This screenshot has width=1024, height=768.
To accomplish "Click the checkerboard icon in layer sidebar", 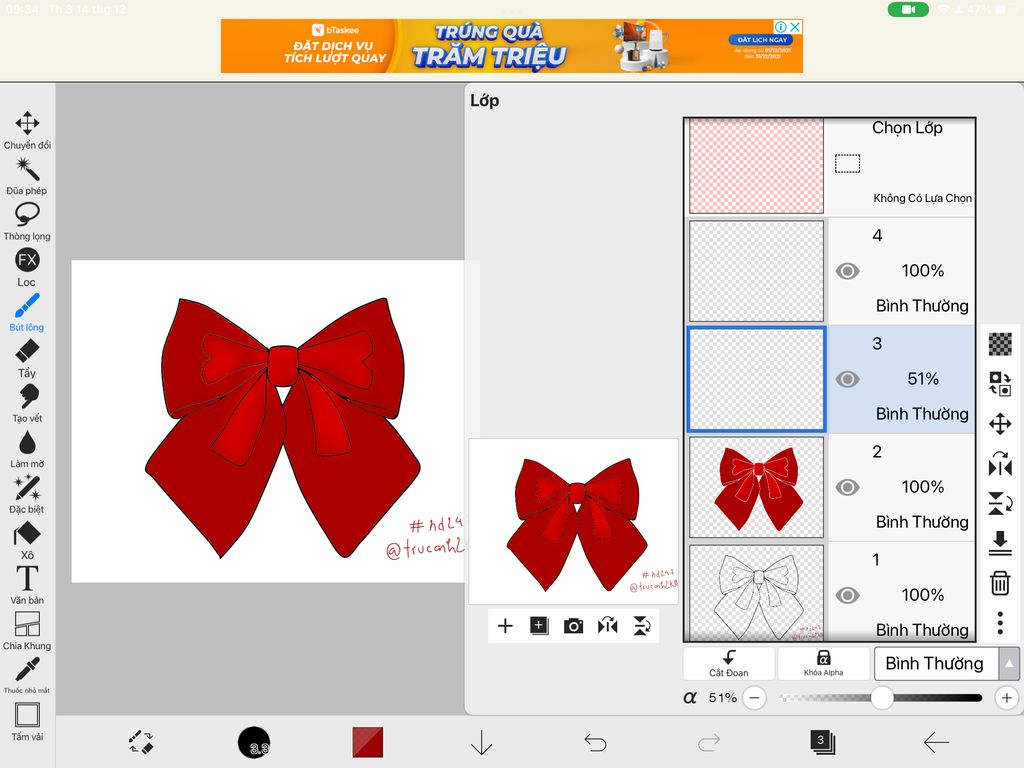I will (1000, 344).
